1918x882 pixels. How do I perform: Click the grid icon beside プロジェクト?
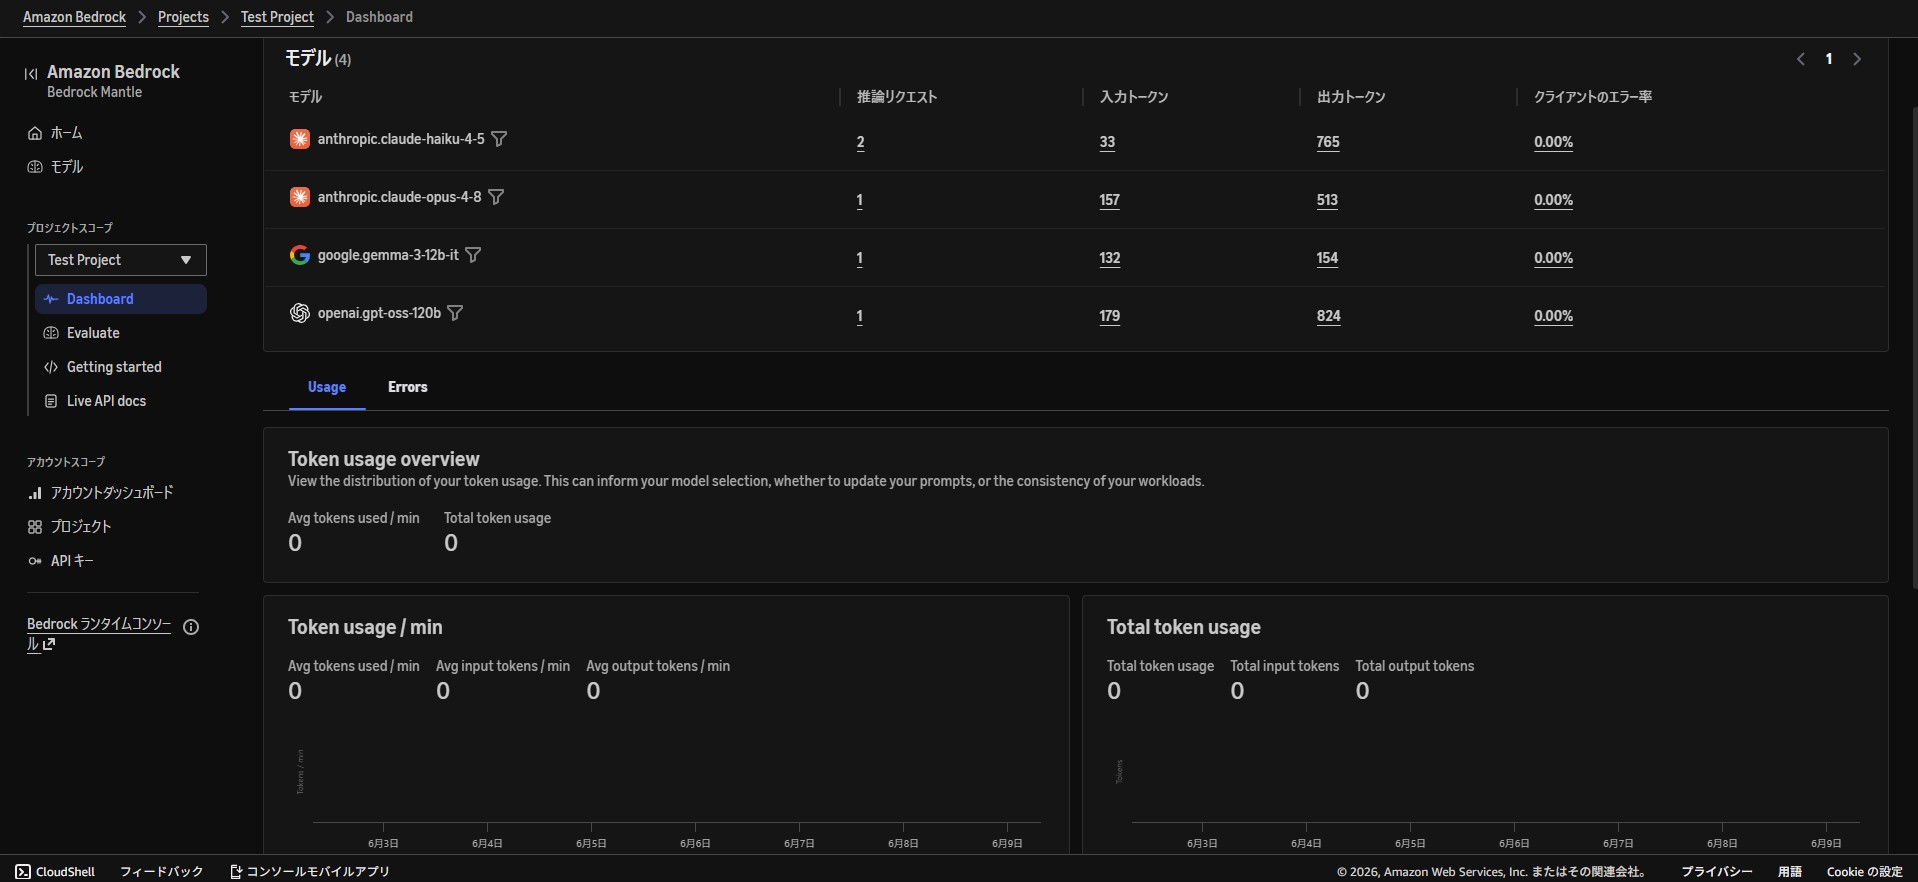[x=35, y=527]
